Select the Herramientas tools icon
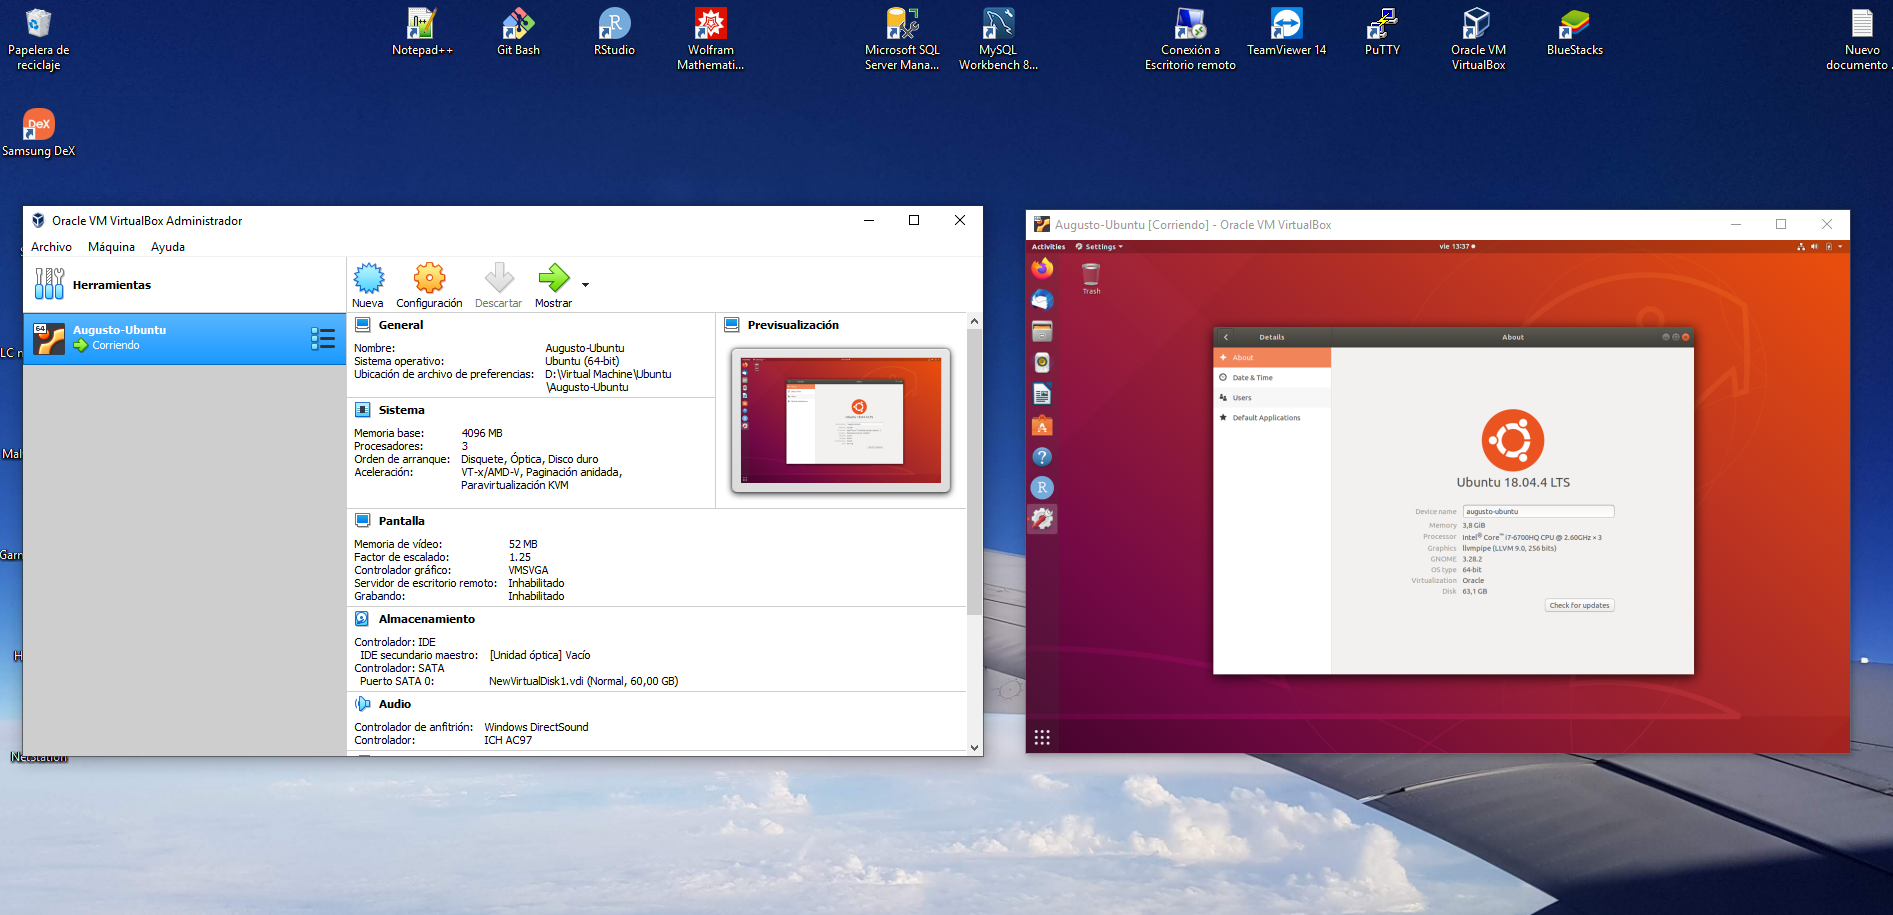Screen dimensions: 1893x915 click(x=49, y=284)
